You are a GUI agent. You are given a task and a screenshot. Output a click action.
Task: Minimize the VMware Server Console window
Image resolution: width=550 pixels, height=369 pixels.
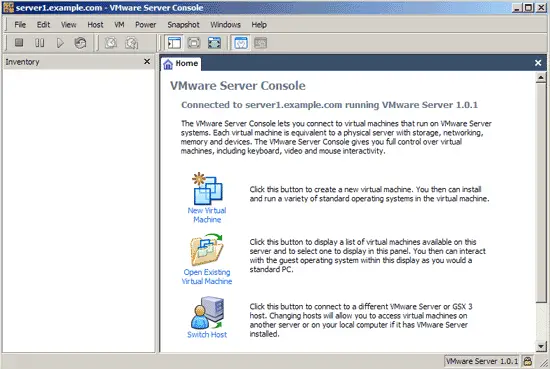[517, 7]
